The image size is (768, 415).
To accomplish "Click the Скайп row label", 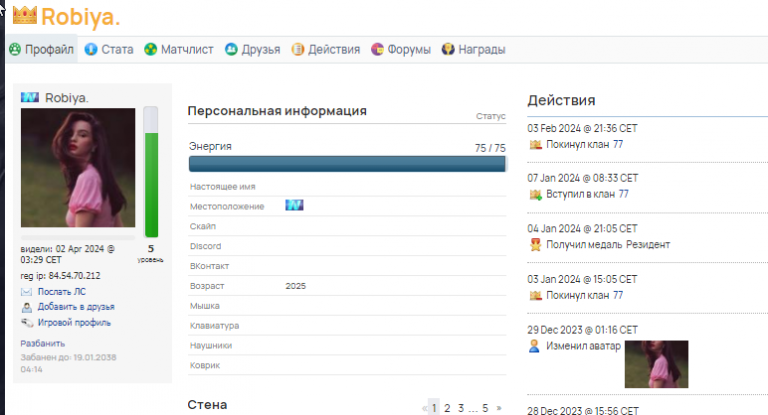I will (x=203, y=226).
